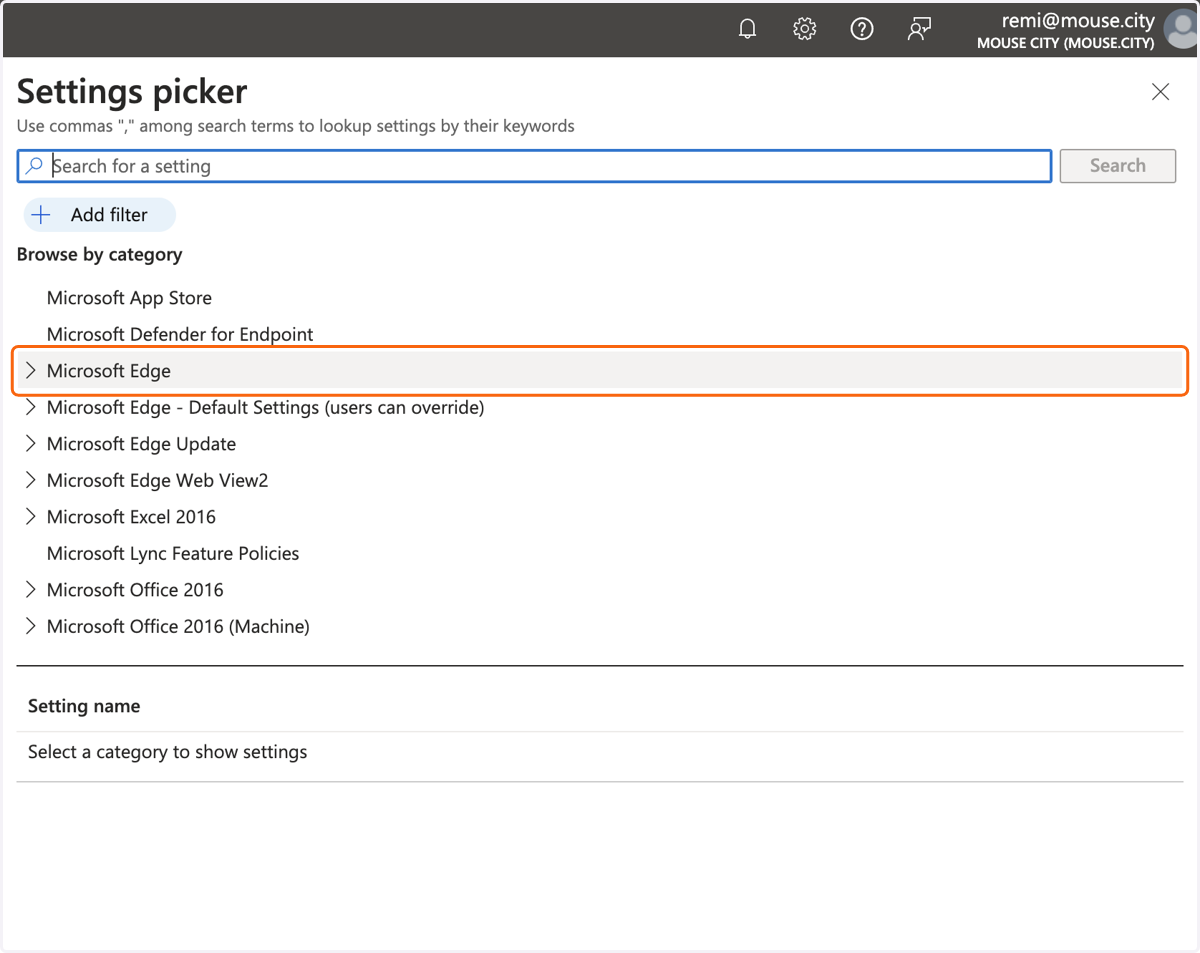Select the Microsoft Defender for Endpoint category

(x=180, y=334)
